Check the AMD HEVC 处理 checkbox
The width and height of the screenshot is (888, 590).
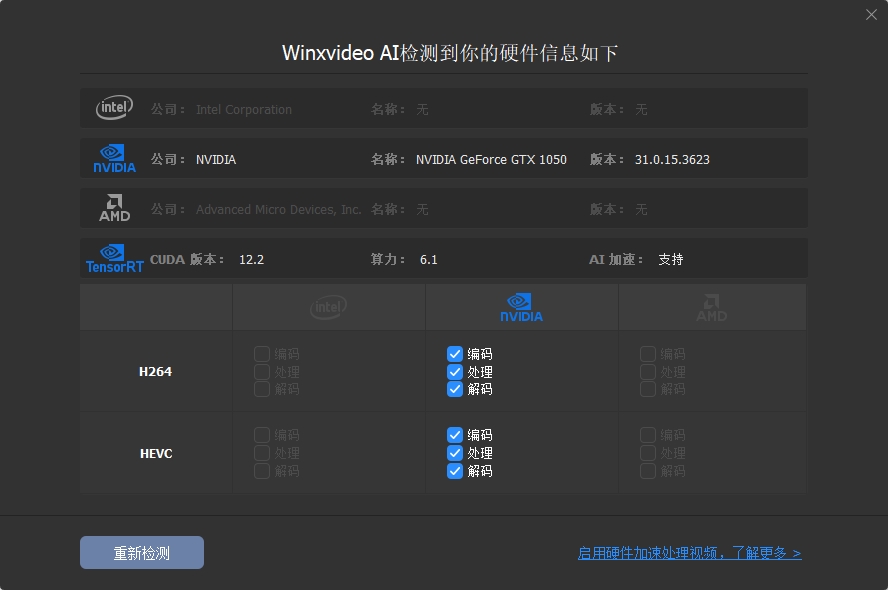648,453
